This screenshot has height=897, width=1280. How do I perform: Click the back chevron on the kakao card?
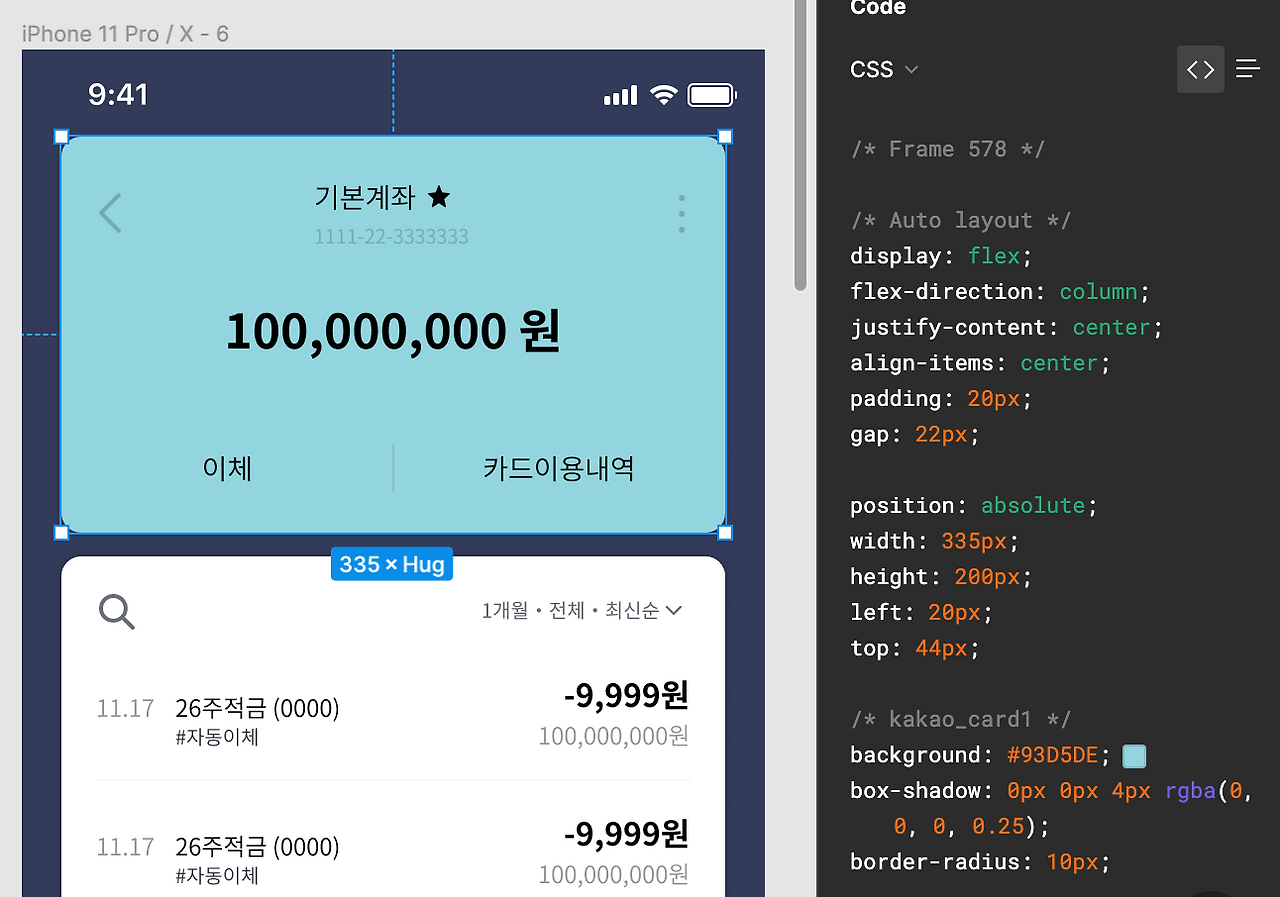110,213
